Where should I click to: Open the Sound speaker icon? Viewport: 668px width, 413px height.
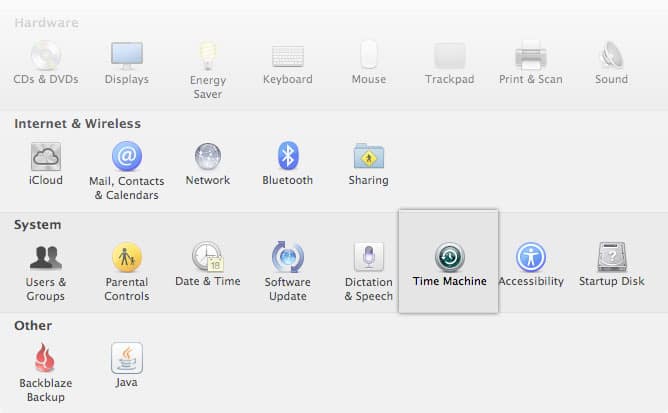point(611,55)
